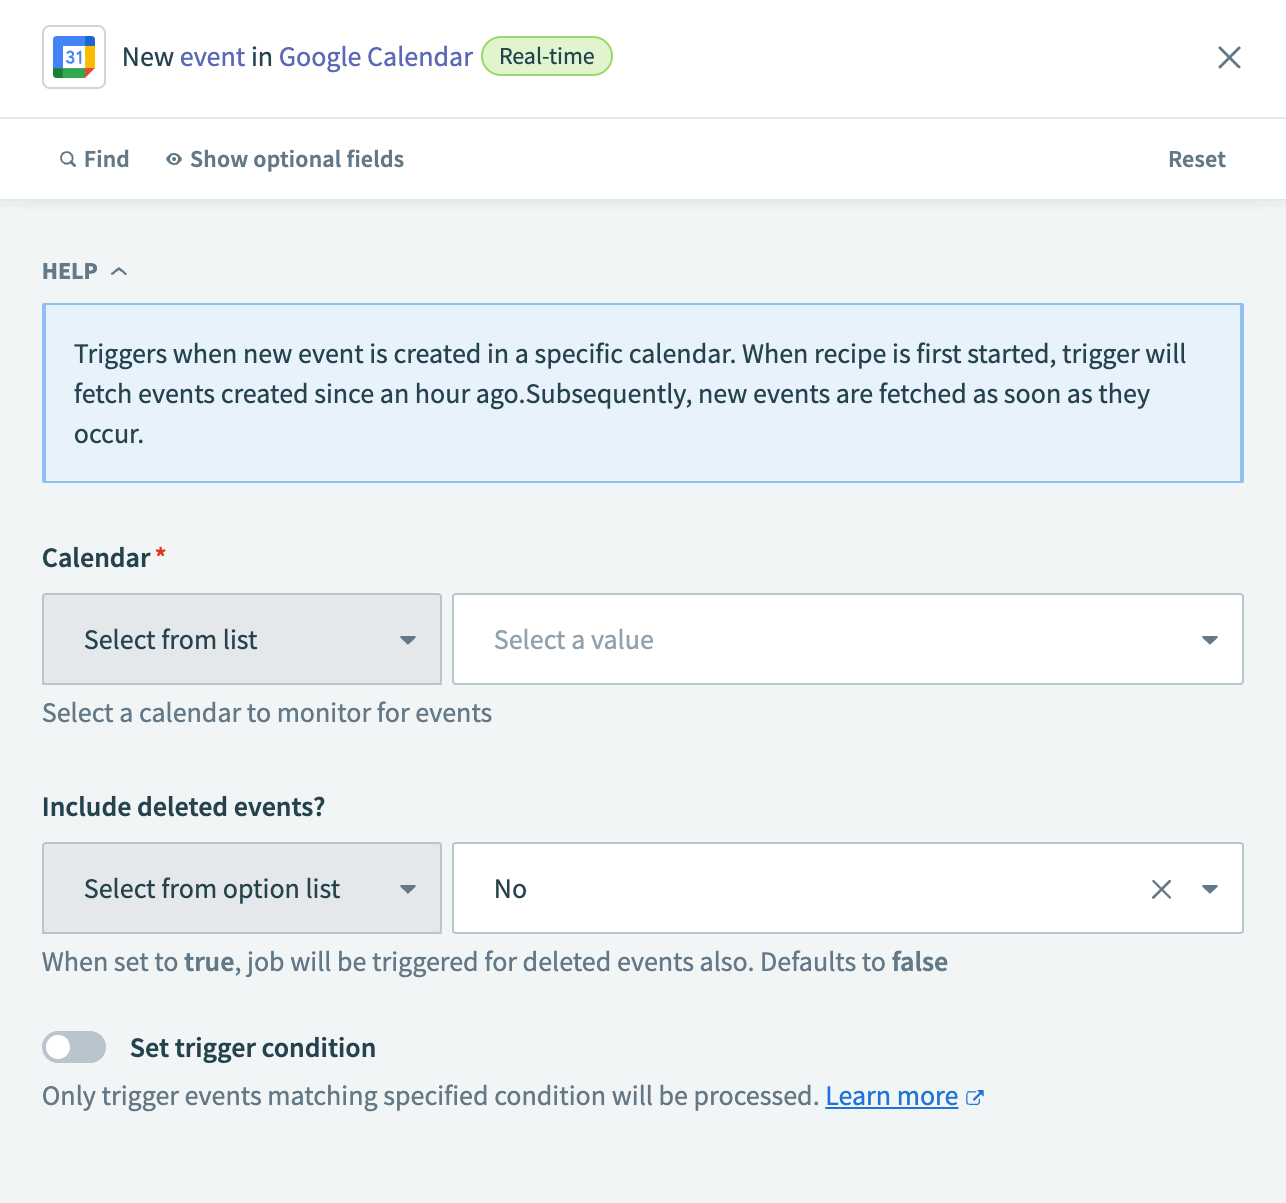Expand the dropdown arrow in the "No" field
1286x1203 pixels.
pyautogui.click(x=1210, y=889)
